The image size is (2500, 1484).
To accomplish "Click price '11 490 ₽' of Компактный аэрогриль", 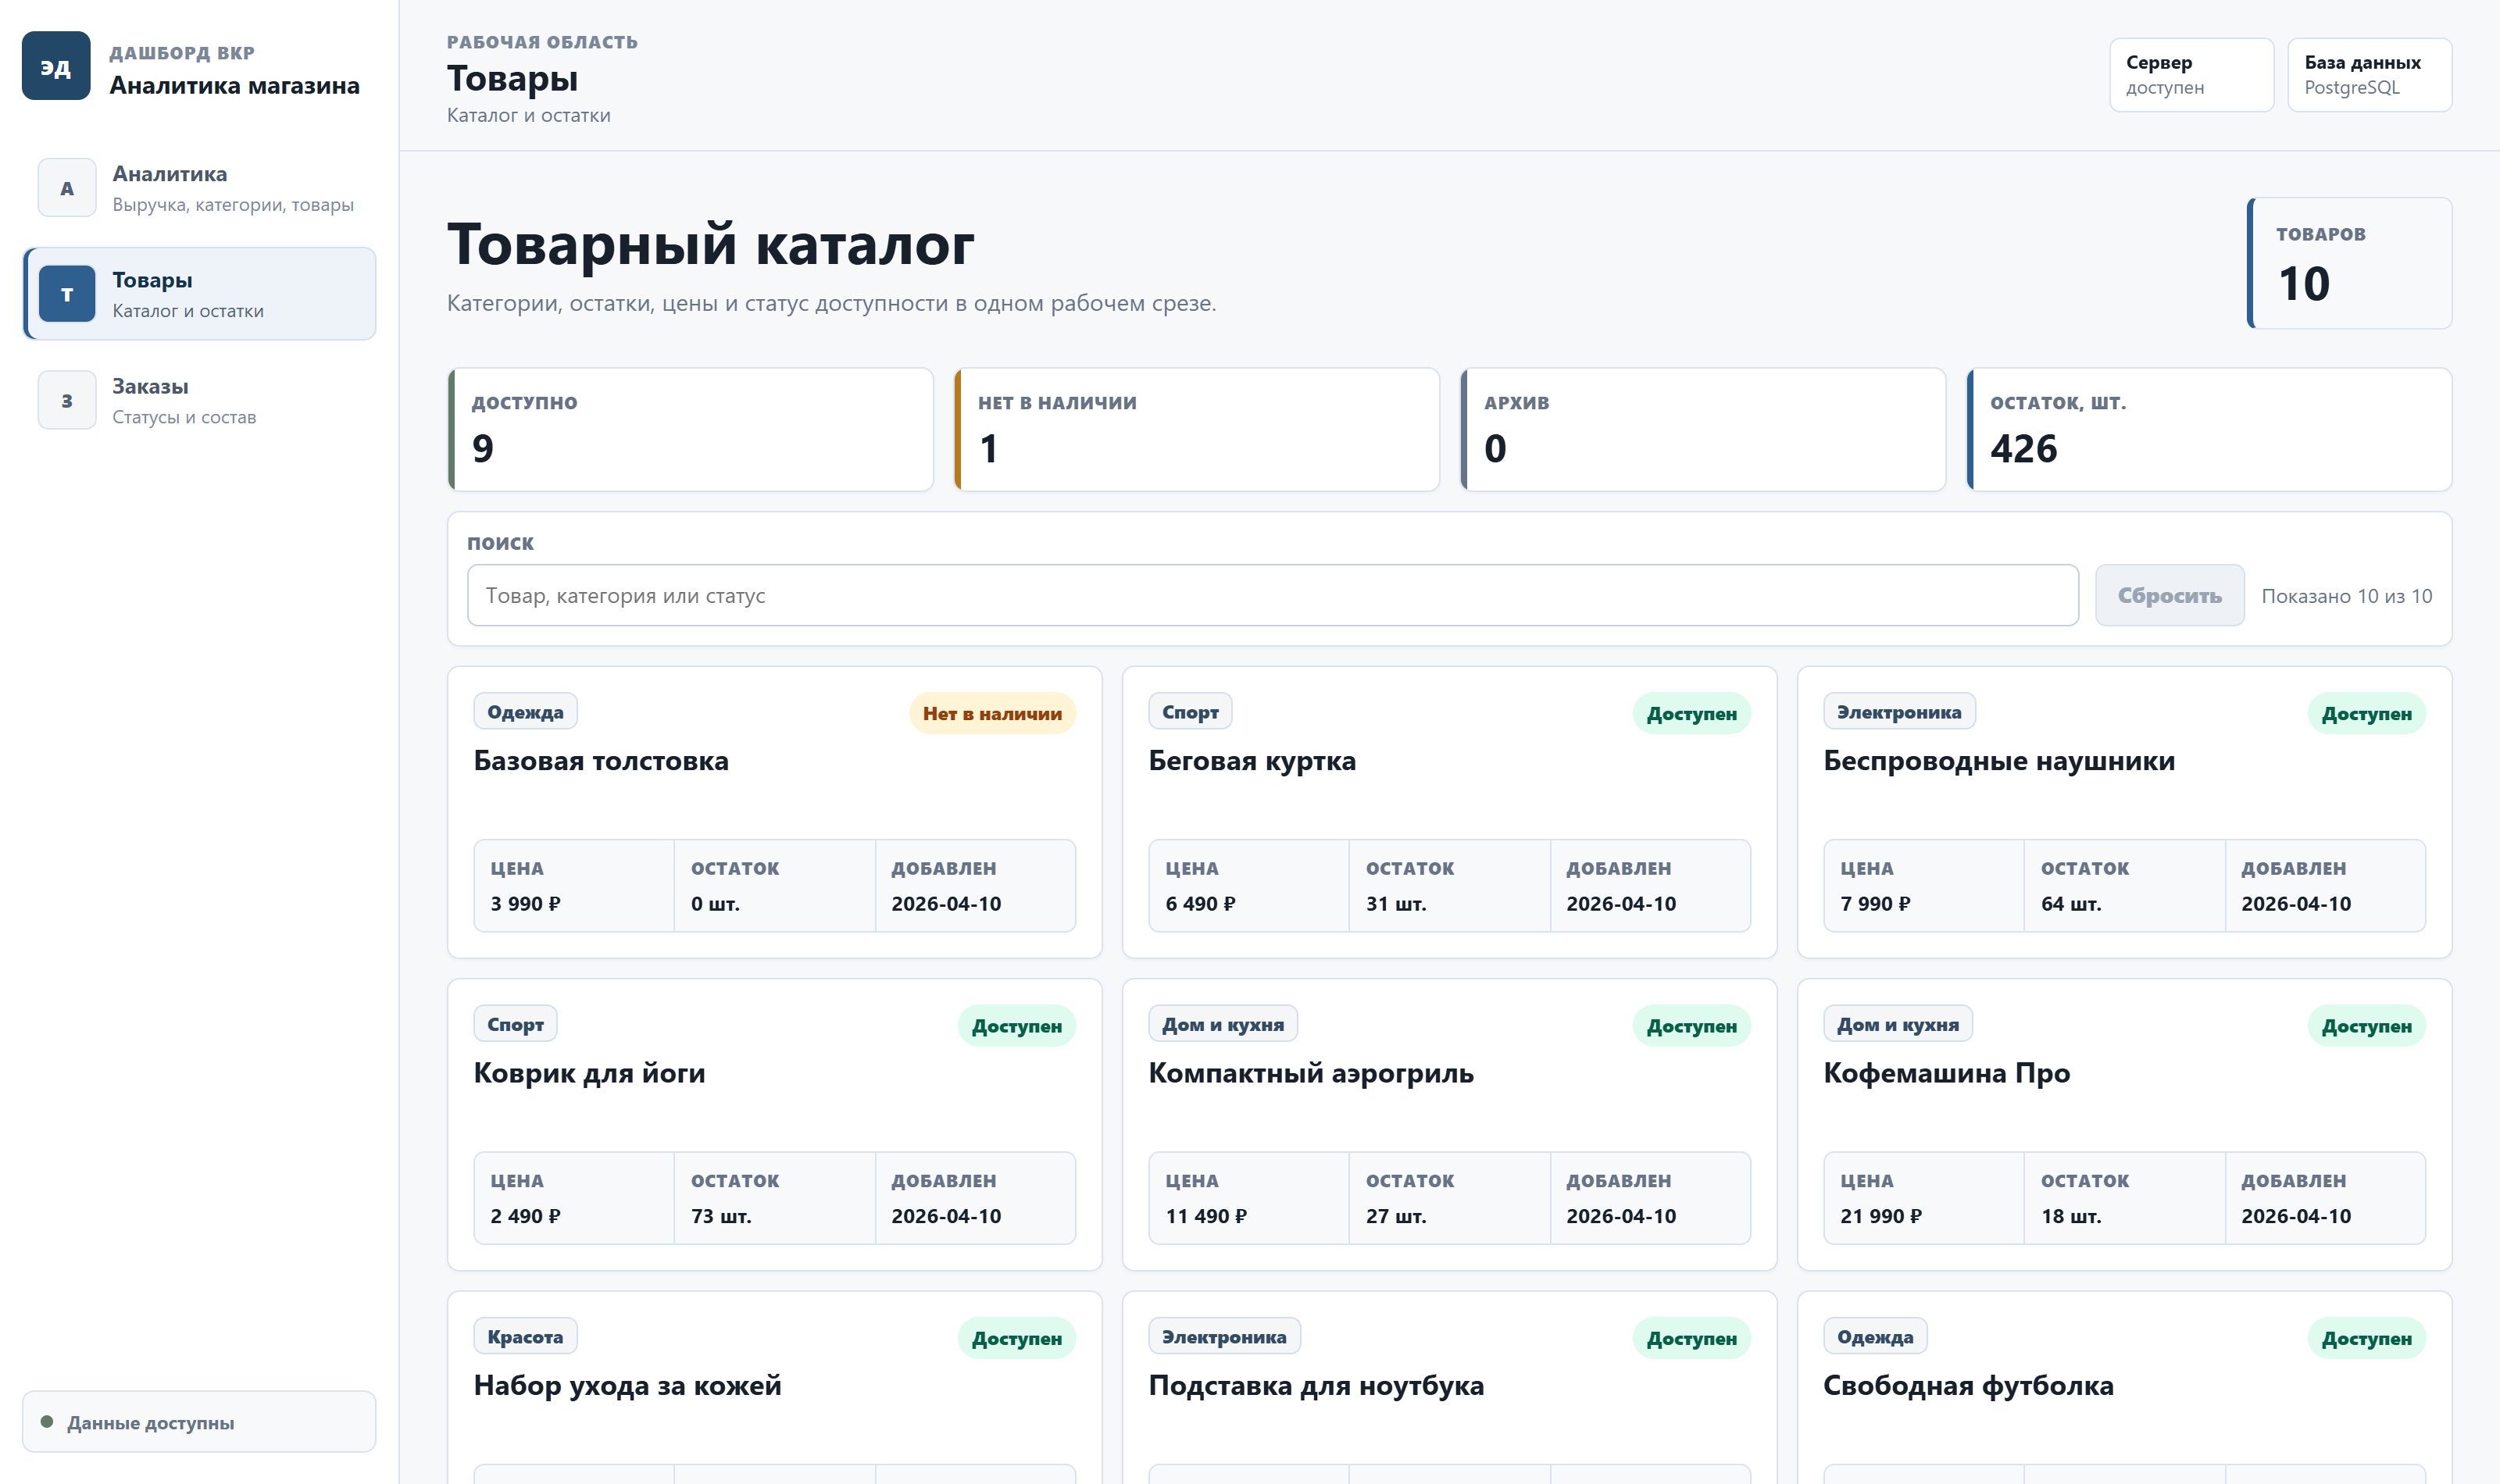I will pyautogui.click(x=1206, y=1215).
